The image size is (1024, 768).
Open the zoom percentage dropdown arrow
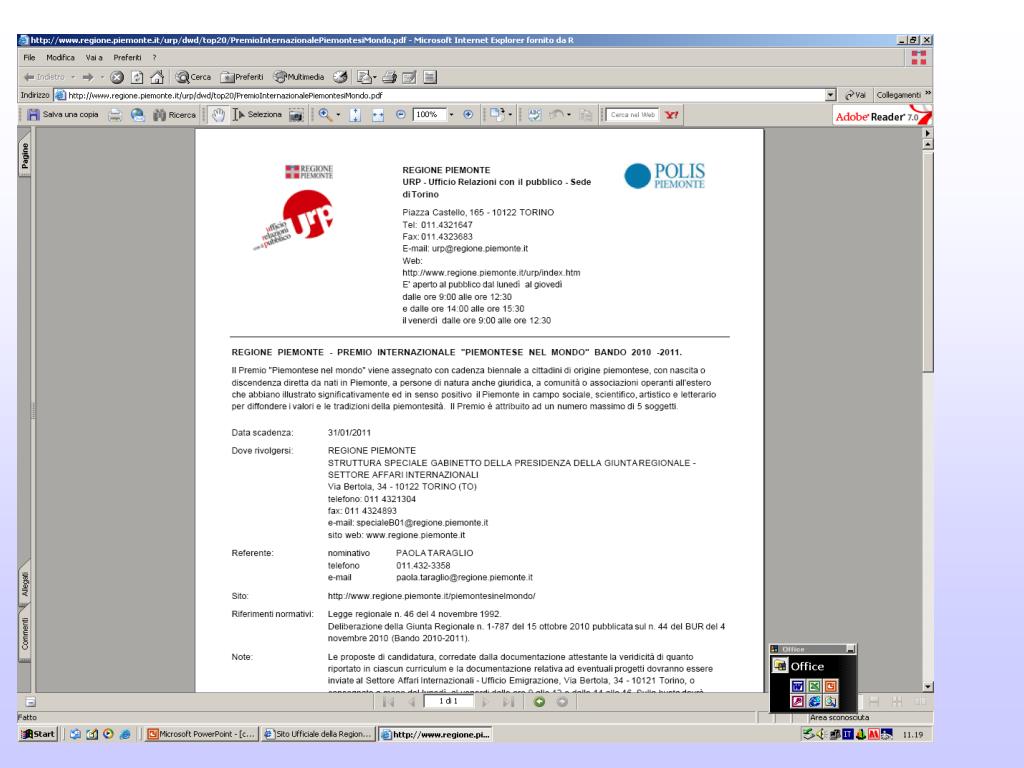[451, 115]
